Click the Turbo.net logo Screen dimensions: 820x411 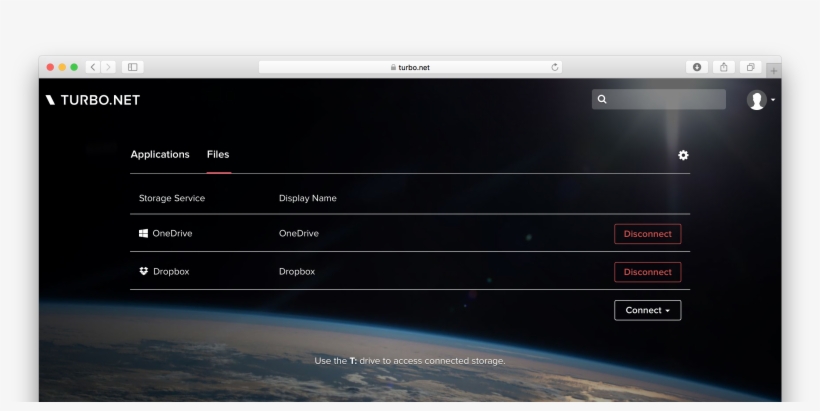coord(93,100)
